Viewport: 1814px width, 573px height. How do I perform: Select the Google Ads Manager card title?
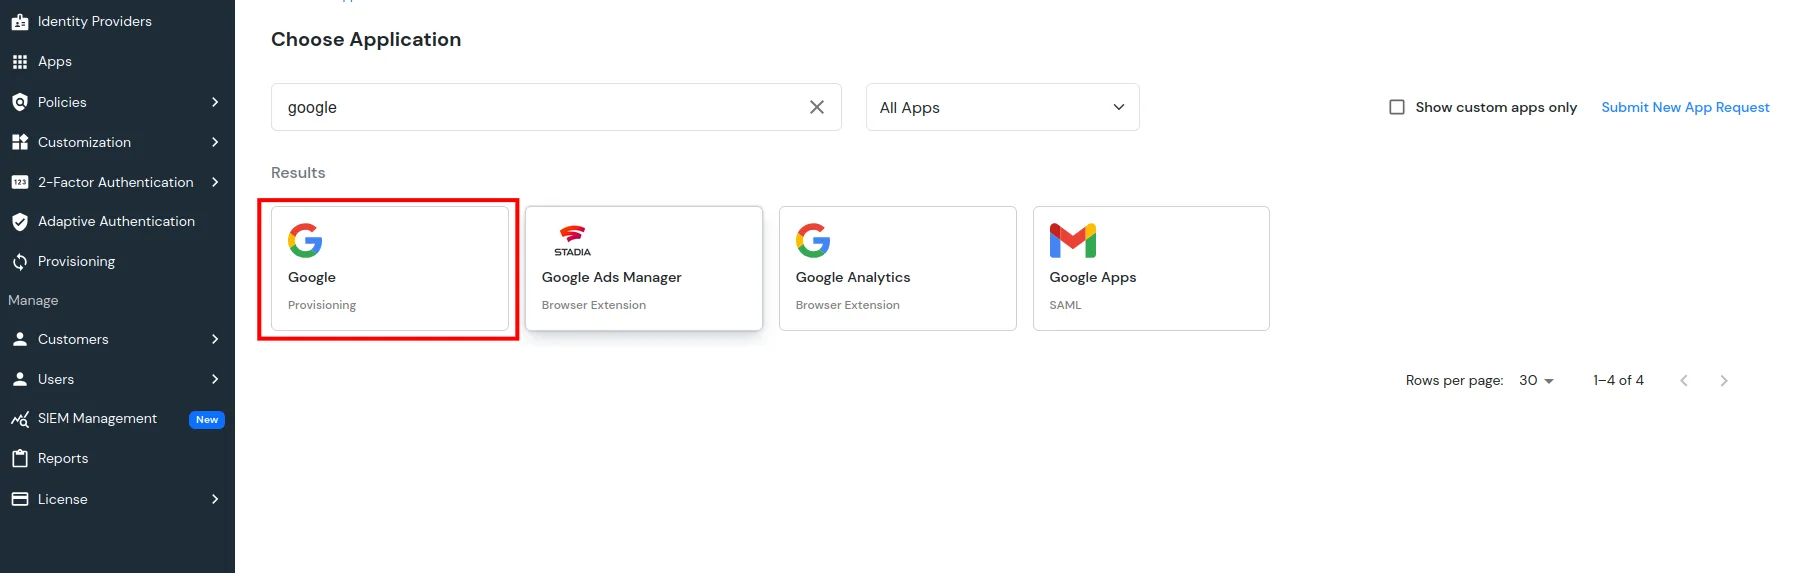point(611,277)
